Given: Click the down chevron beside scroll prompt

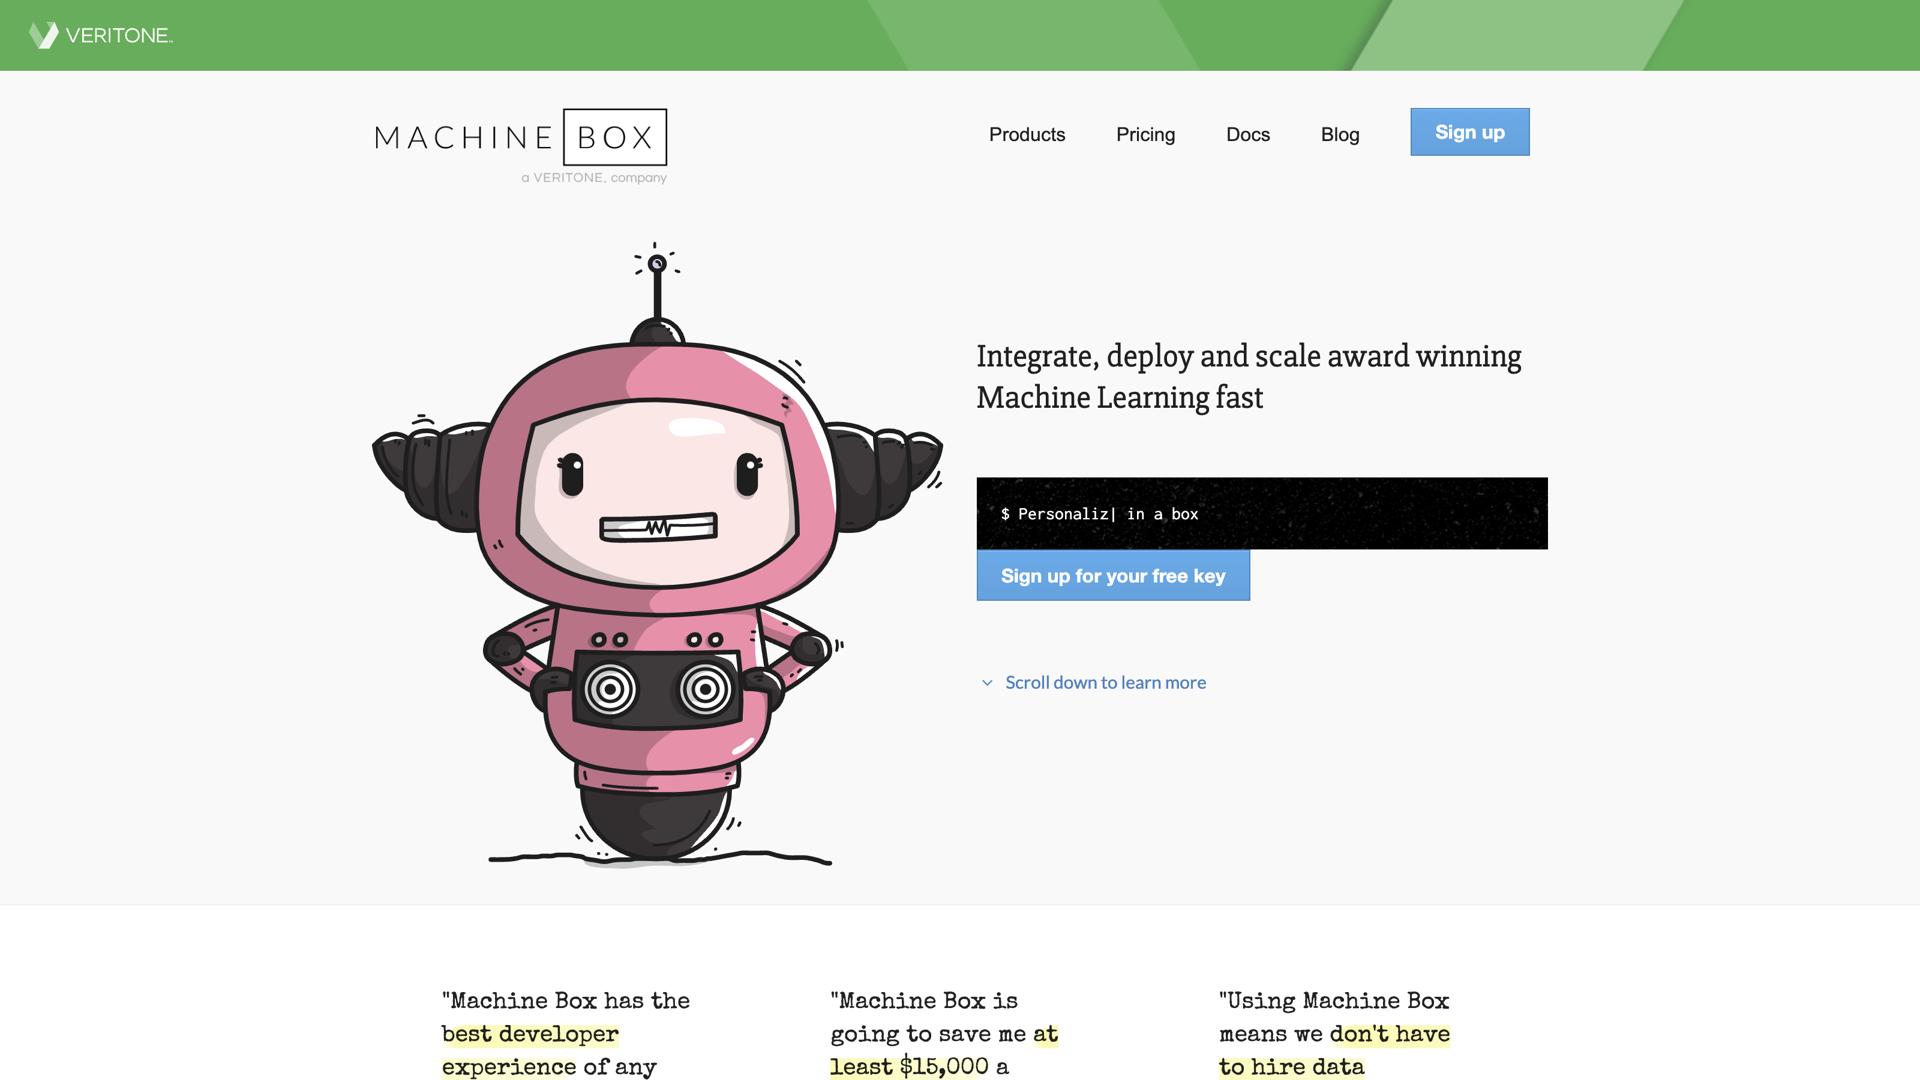Looking at the screenshot, I should [x=986, y=682].
